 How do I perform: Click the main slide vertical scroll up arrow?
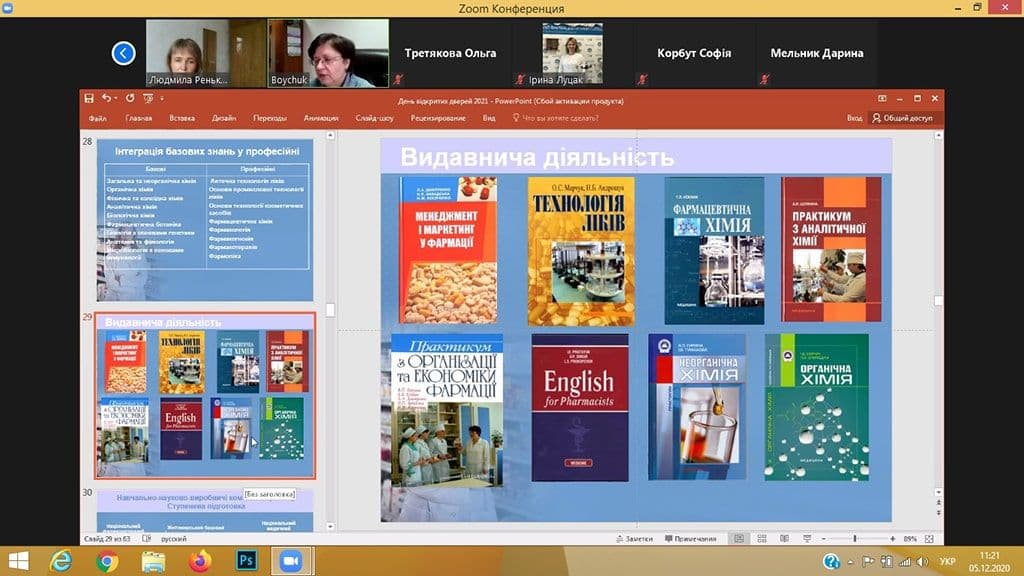[938, 136]
